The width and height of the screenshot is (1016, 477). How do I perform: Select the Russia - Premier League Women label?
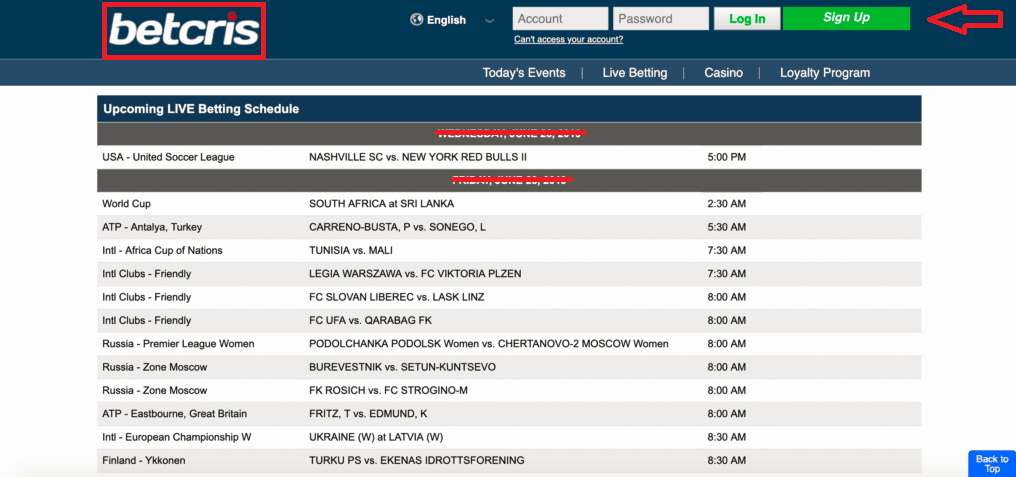(x=178, y=343)
